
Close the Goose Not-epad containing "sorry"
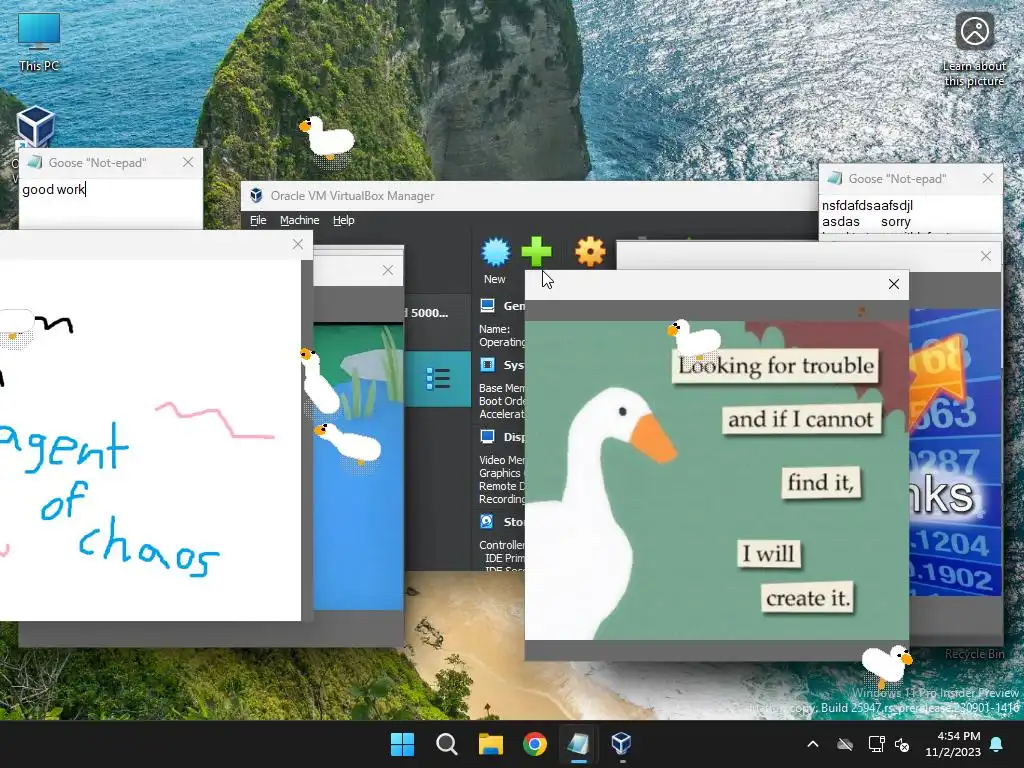coord(987,178)
